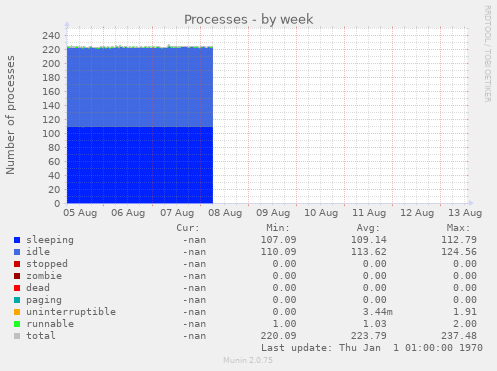The height and width of the screenshot is (371, 497).
Task: Click the 'Min:' column header
Action: point(278,228)
